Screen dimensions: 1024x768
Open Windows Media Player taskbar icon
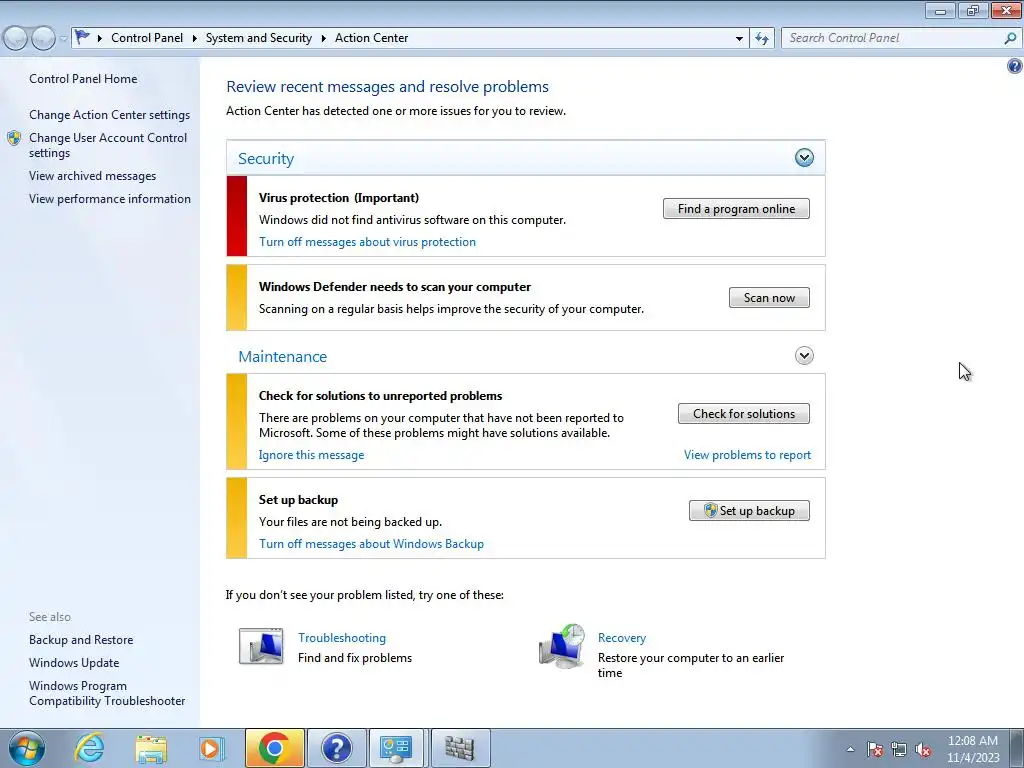click(212, 748)
